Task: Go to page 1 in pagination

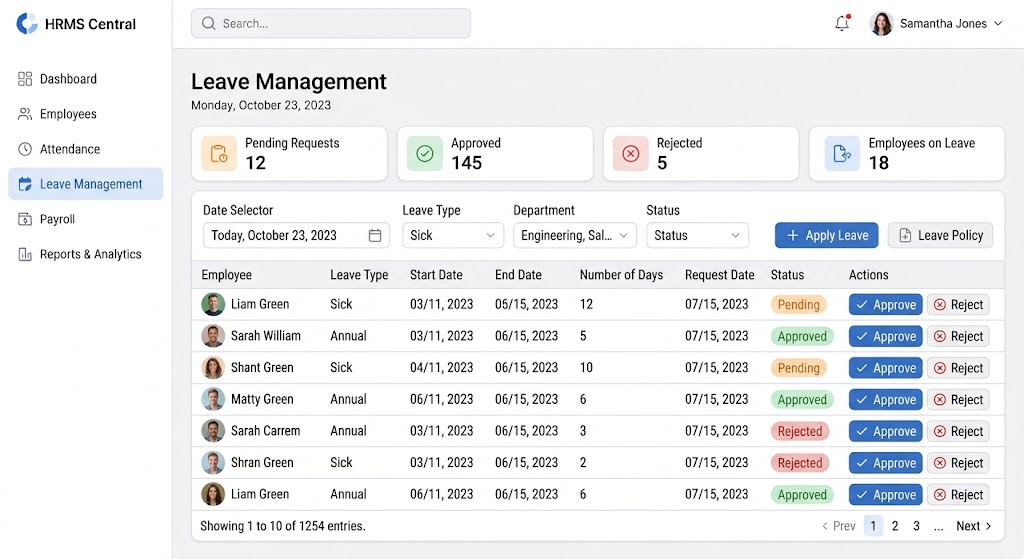Action: tap(873, 526)
